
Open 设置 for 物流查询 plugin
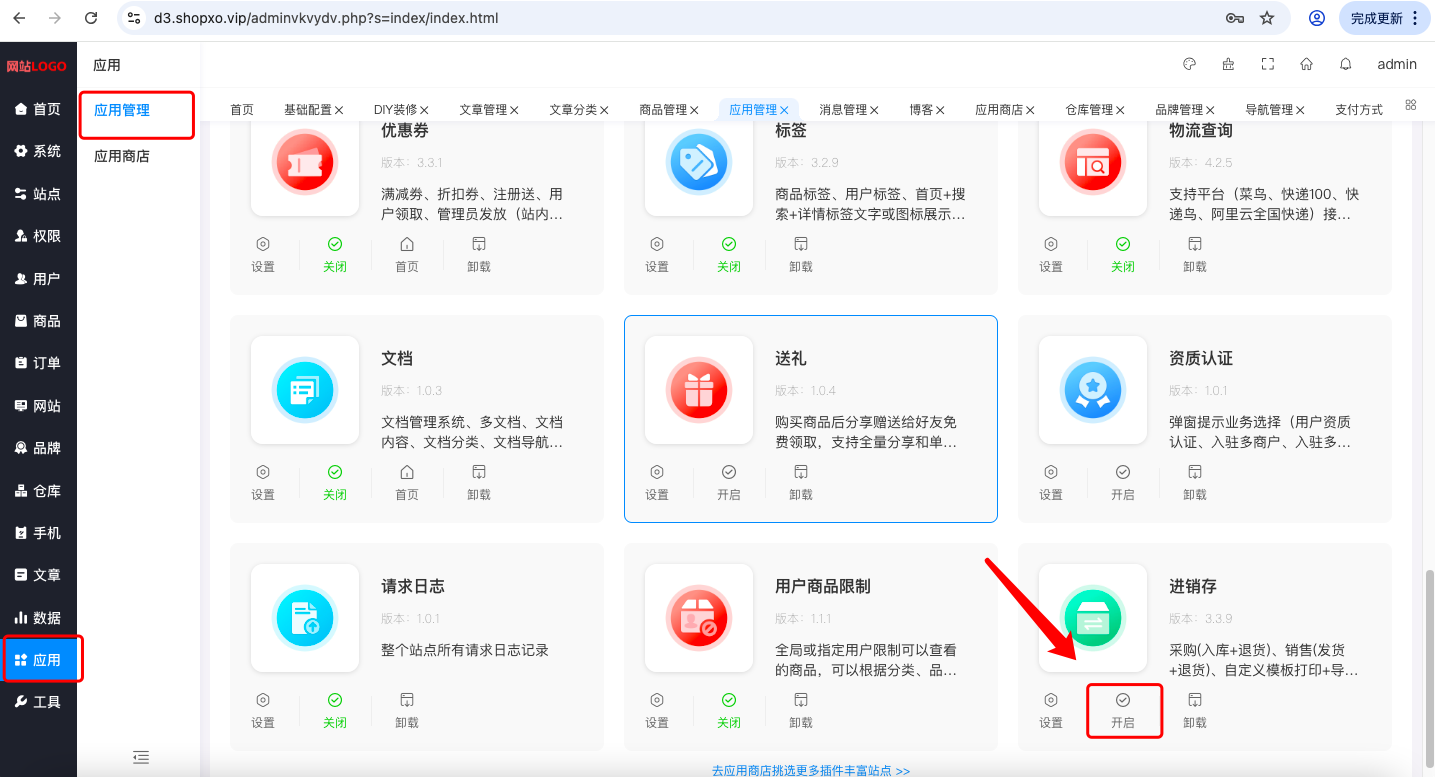pos(1051,254)
